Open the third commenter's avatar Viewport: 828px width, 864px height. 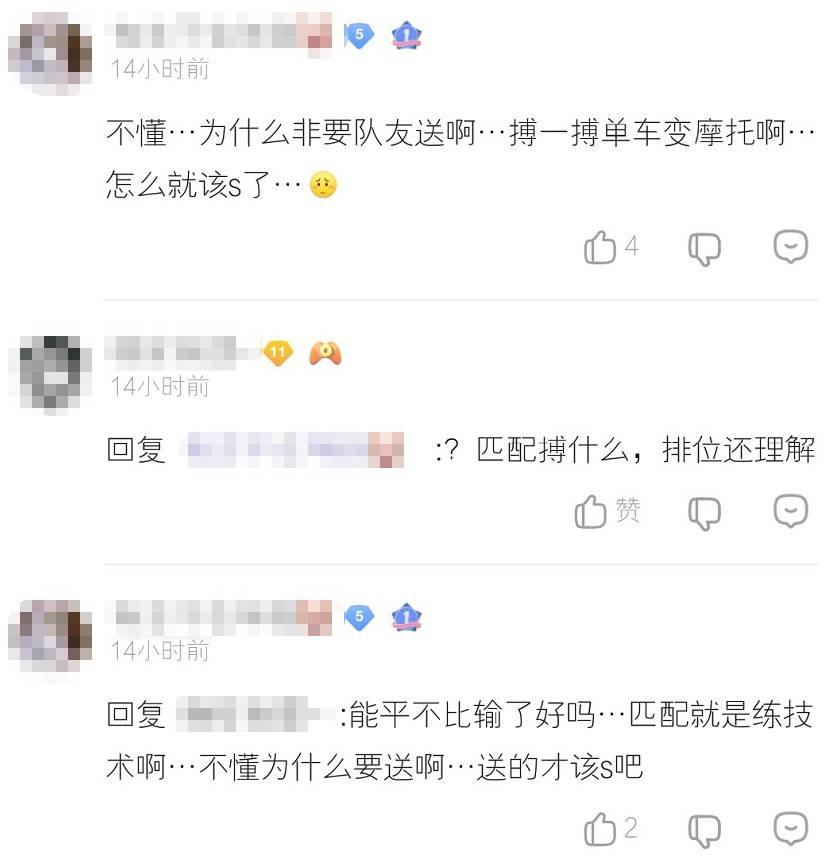coord(50,636)
